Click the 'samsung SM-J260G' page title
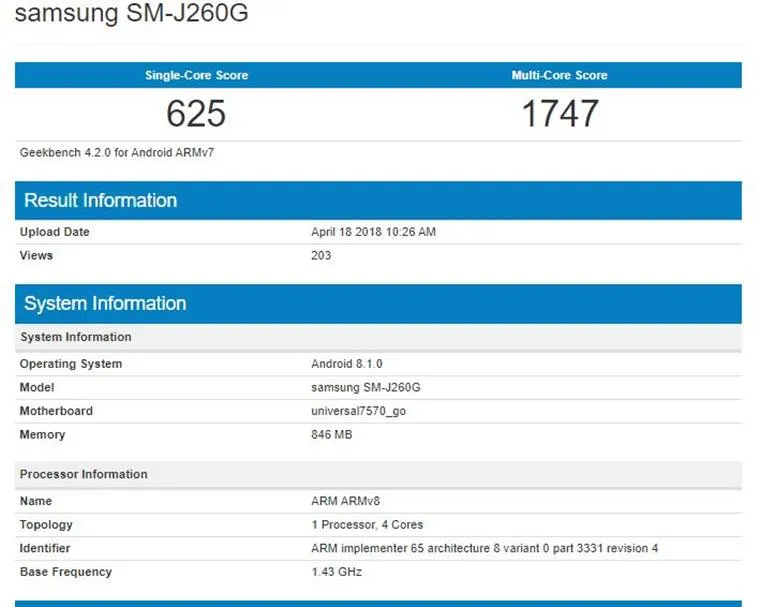The image size is (759, 607). pyautogui.click(x=132, y=13)
